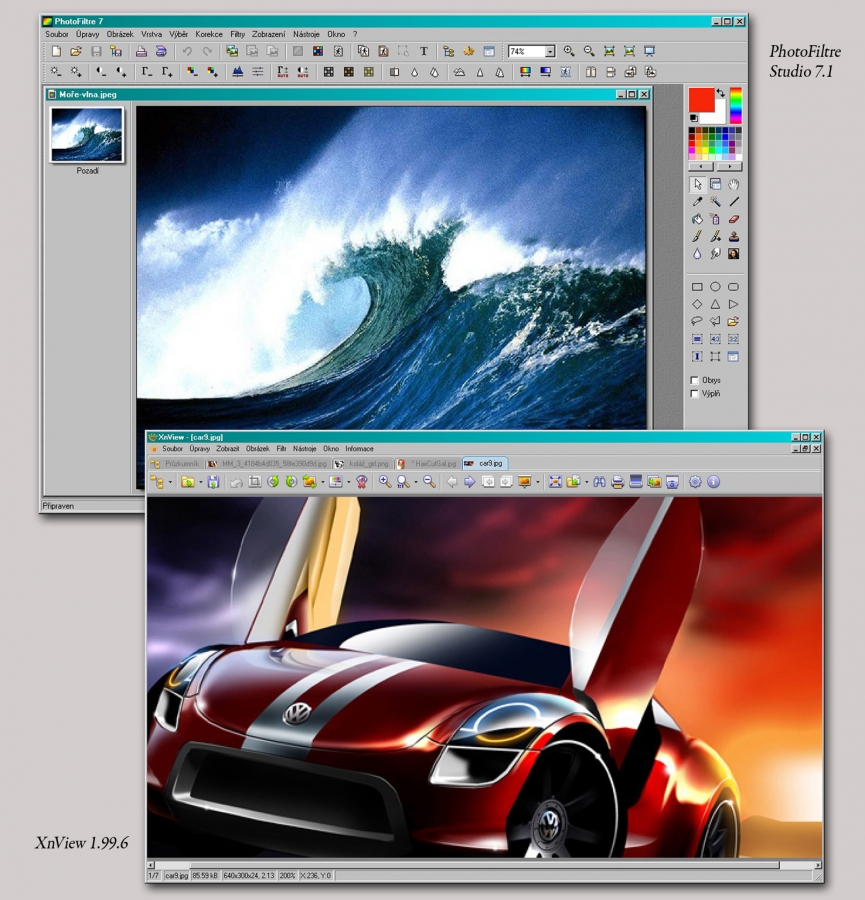865x900 pixels.
Task: Select the Spray can tool
Action: click(x=715, y=219)
